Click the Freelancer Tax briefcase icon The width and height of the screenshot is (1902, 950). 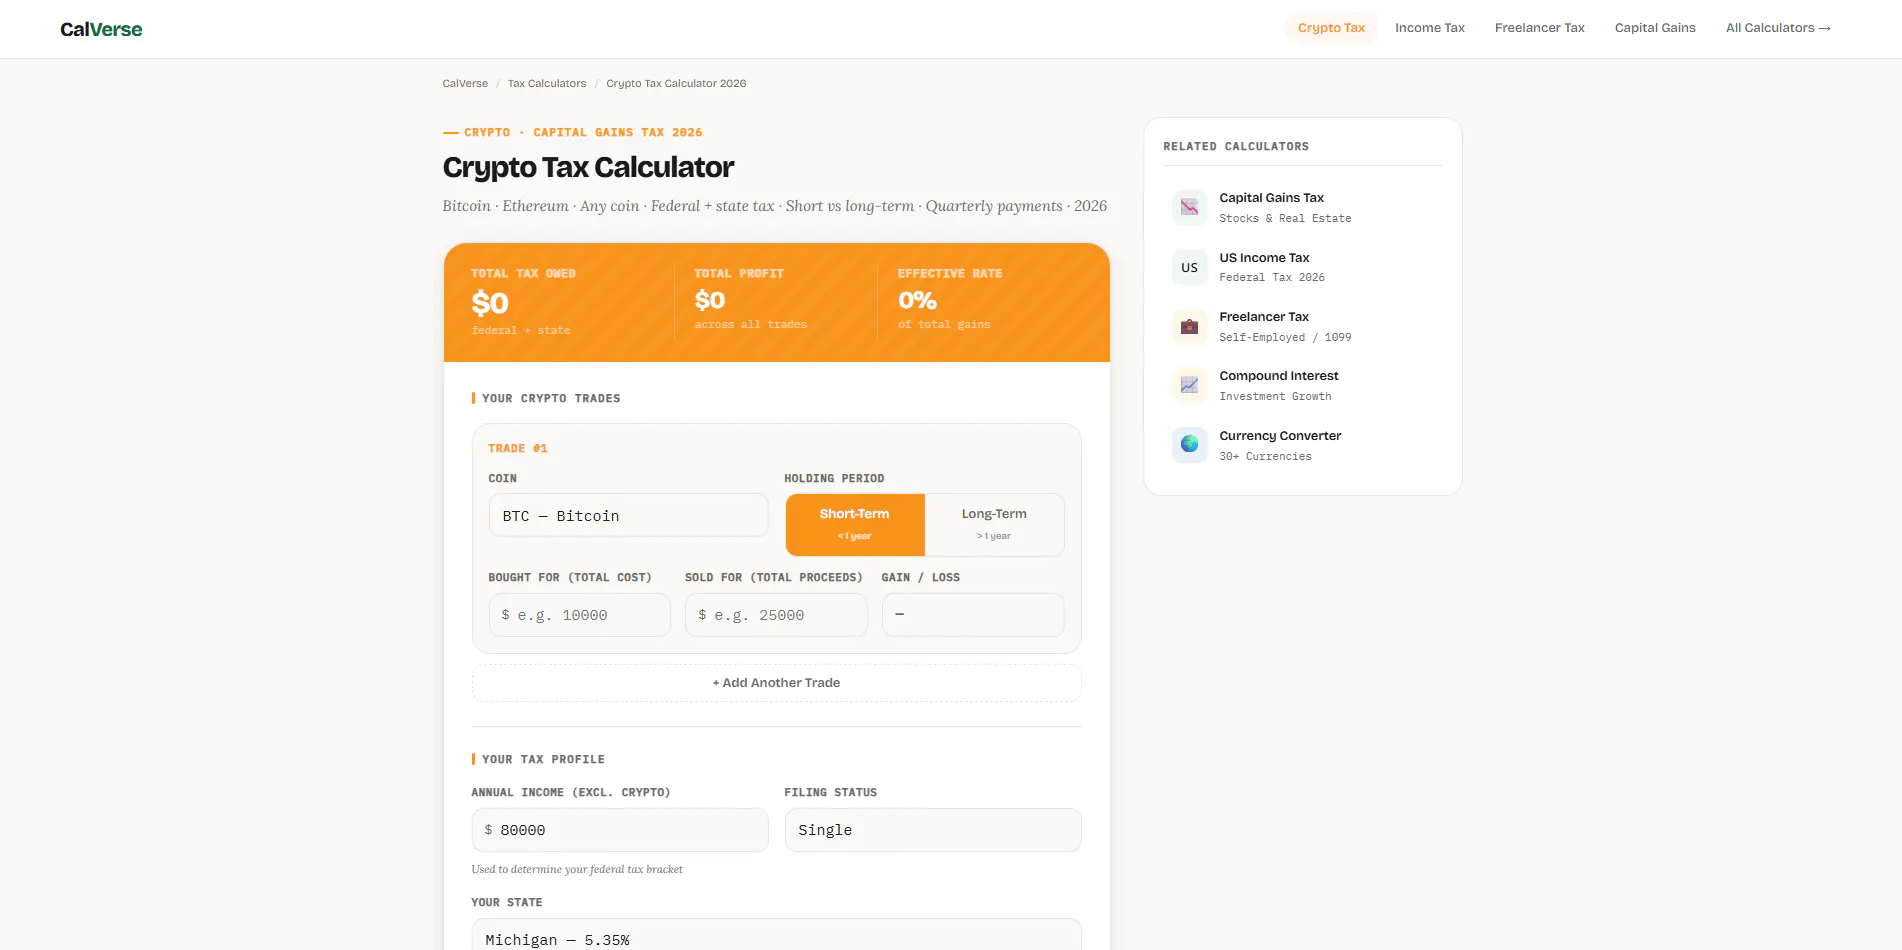[1189, 326]
